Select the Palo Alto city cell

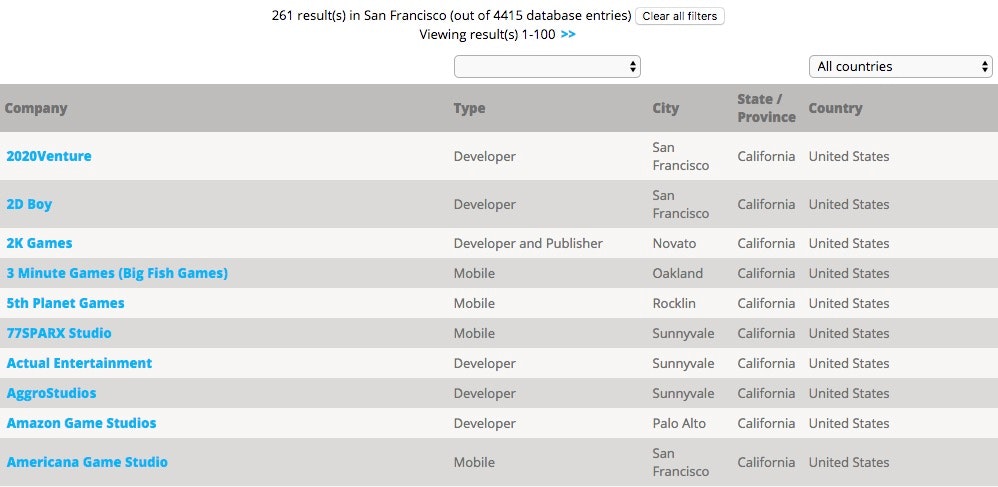coord(679,423)
